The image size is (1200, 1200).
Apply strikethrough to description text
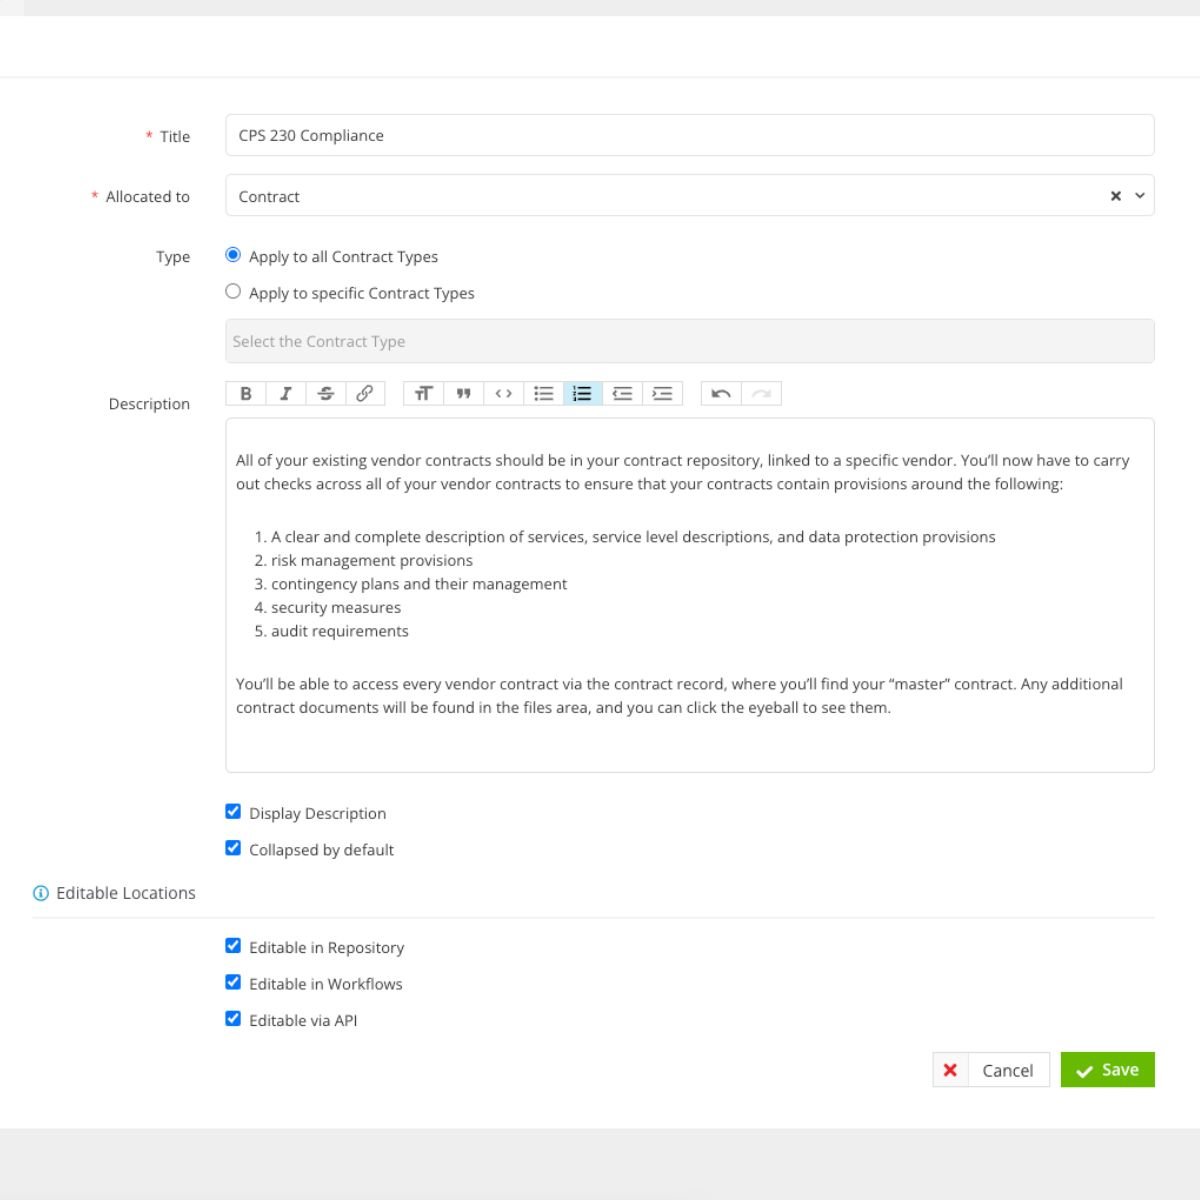[326, 393]
